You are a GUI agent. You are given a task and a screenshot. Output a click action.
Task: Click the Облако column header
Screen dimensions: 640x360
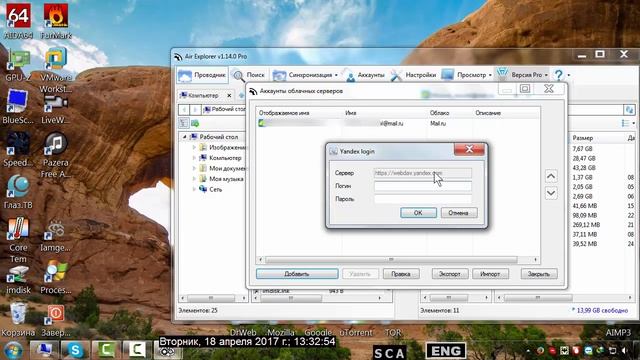pyautogui.click(x=439, y=113)
